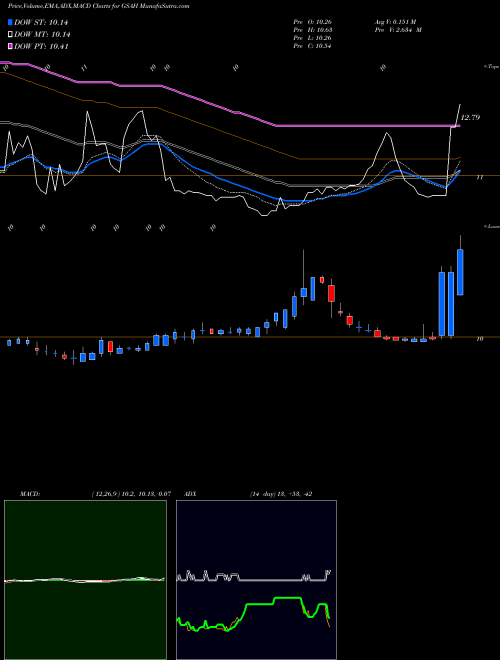Open the green MACD indicator chart

85,580
